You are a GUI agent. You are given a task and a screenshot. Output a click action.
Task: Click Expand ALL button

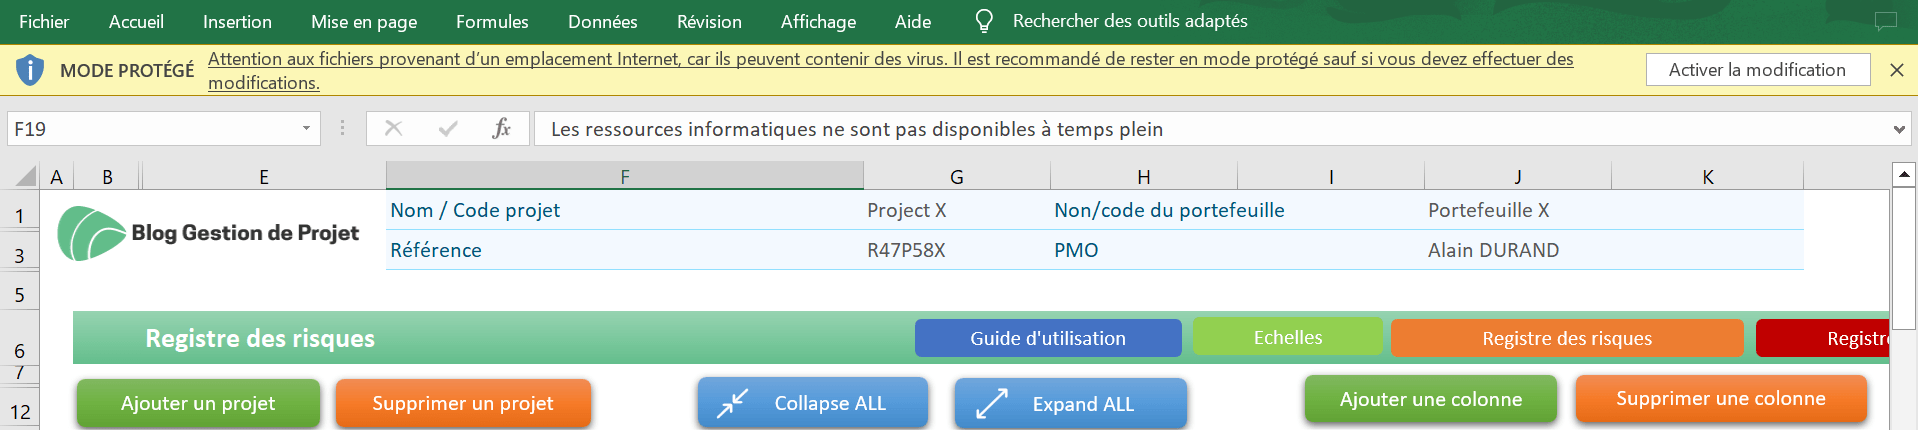click(1070, 404)
